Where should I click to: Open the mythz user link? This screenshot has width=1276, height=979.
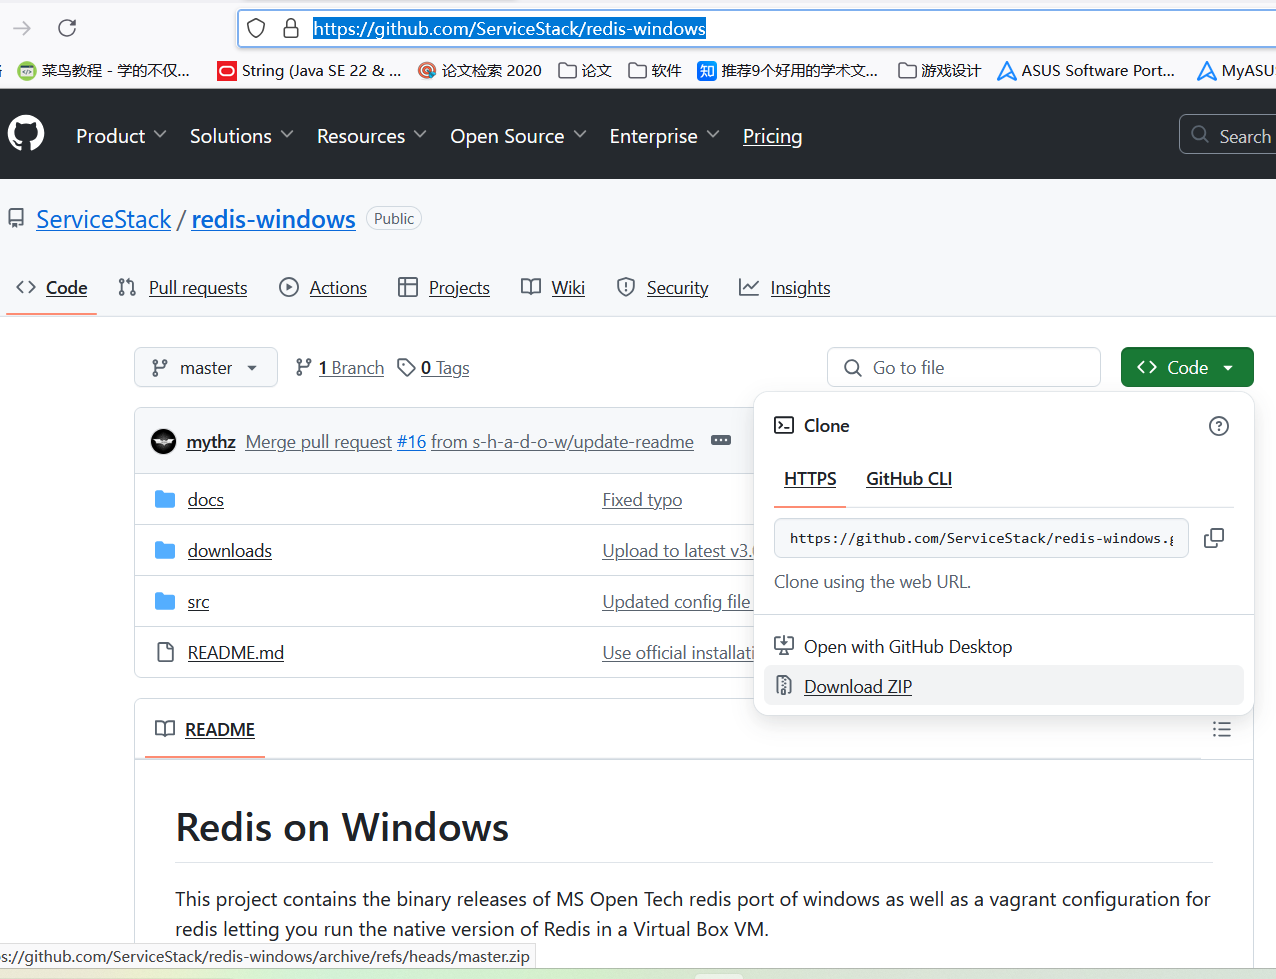coord(211,441)
